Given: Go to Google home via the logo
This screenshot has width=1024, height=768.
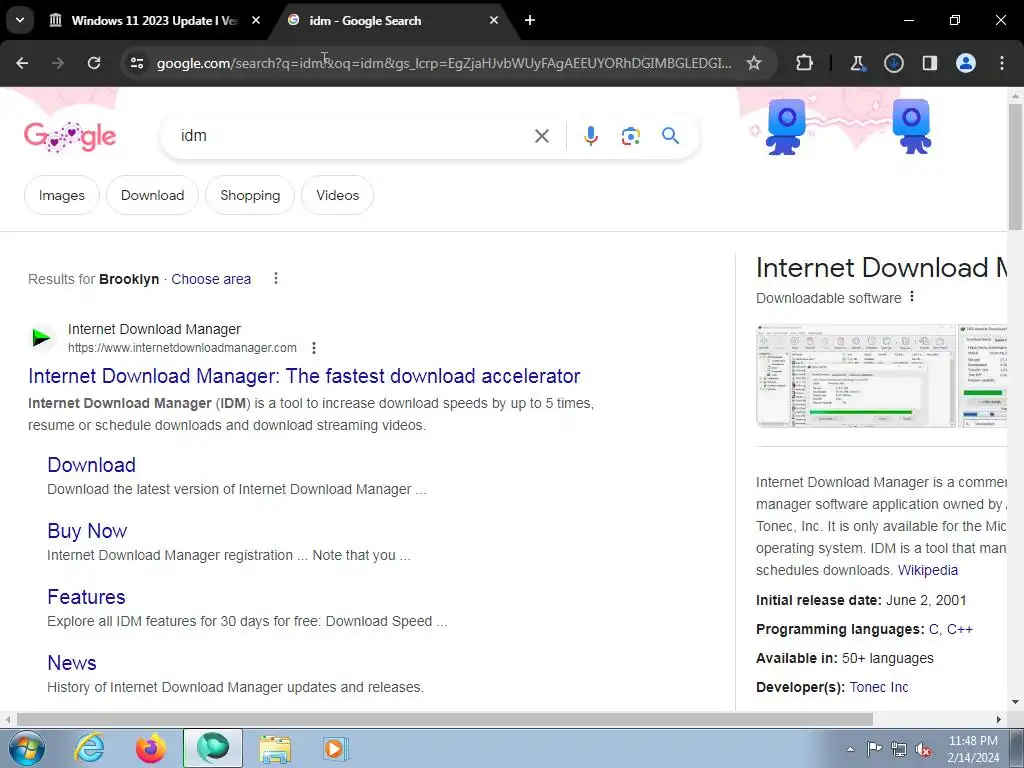Looking at the screenshot, I should click(70, 136).
